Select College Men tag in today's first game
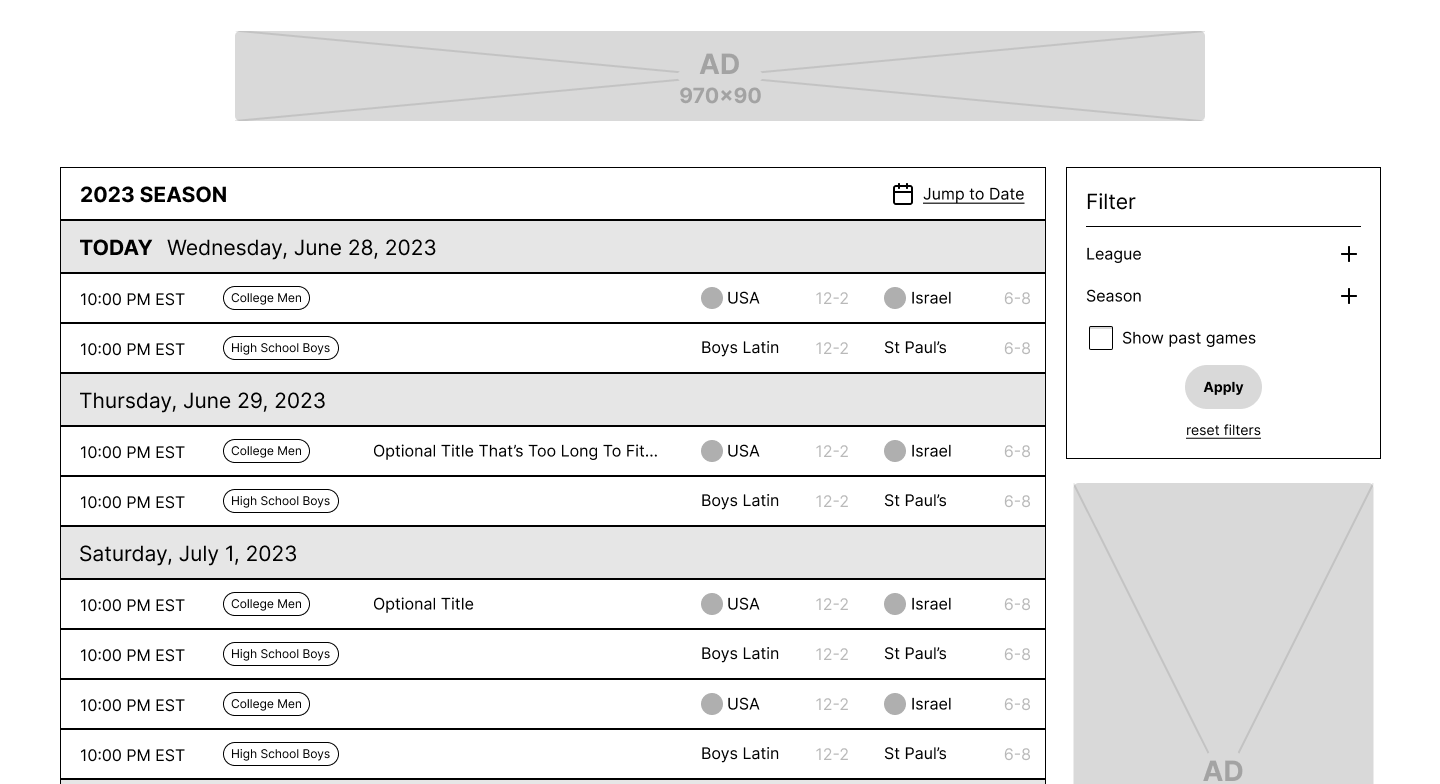Screen dimensions: 1440x784 (x=266, y=298)
